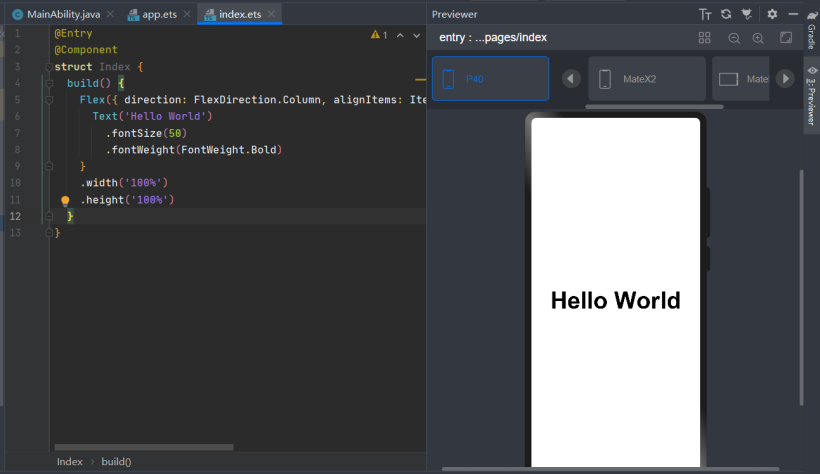820x474 pixels.
Task: Fit preview to window icon
Action: tap(786, 38)
